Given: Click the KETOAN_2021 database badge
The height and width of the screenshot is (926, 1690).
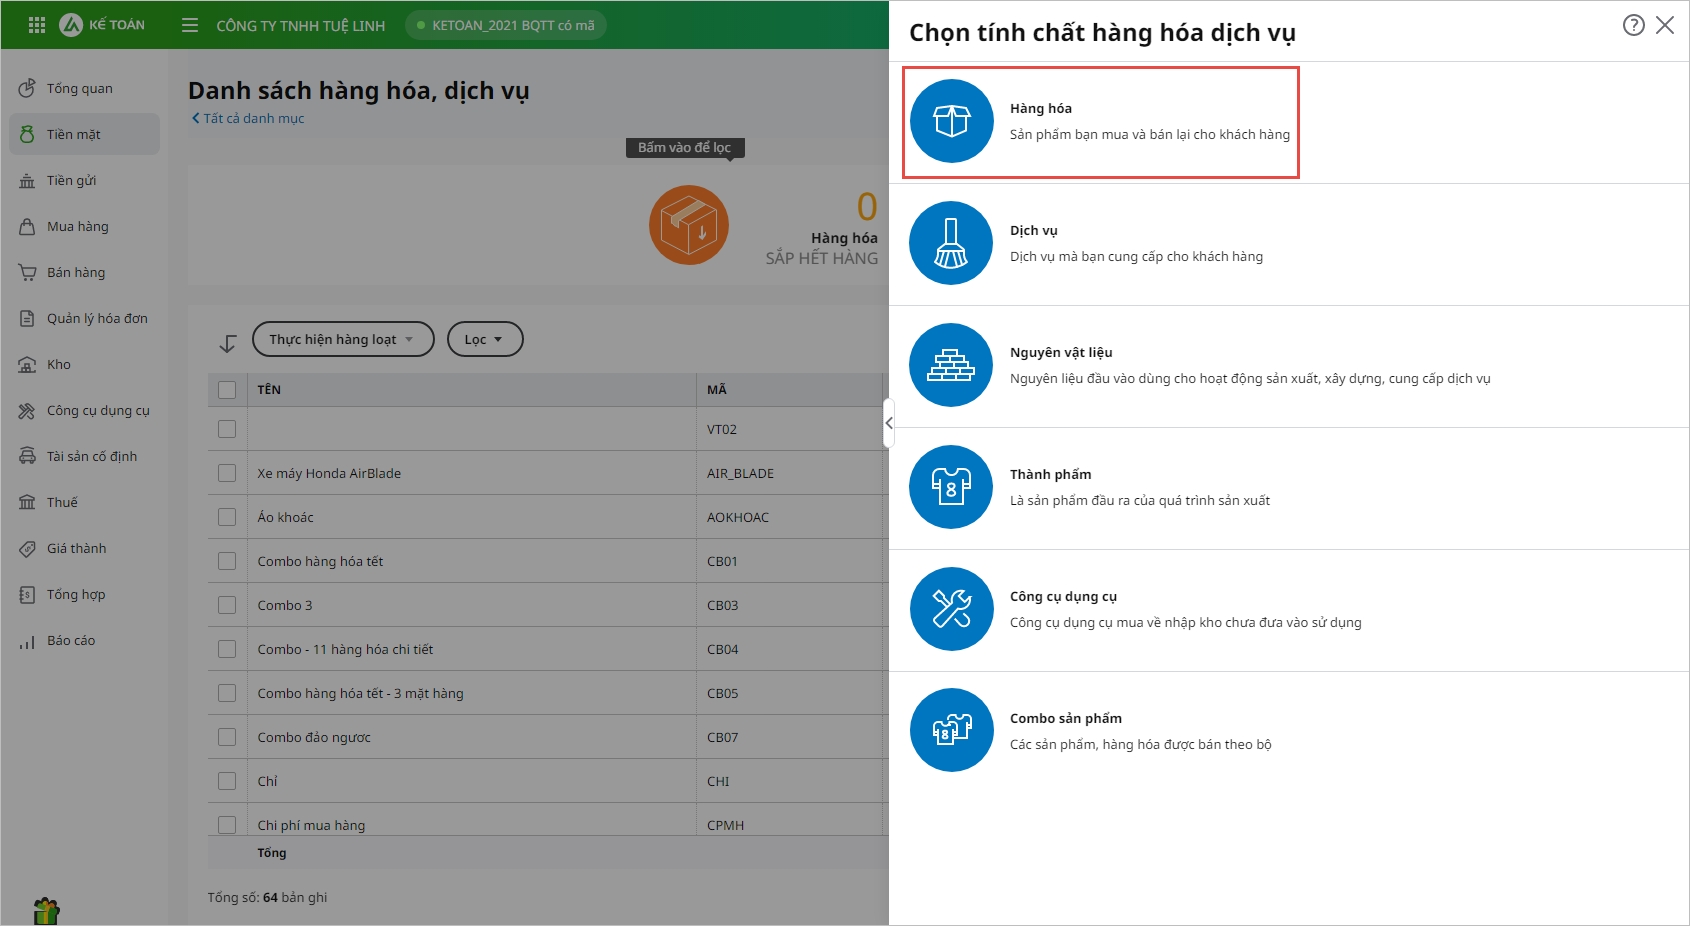Looking at the screenshot, I should pyautogui.click(x=506, y=25).
